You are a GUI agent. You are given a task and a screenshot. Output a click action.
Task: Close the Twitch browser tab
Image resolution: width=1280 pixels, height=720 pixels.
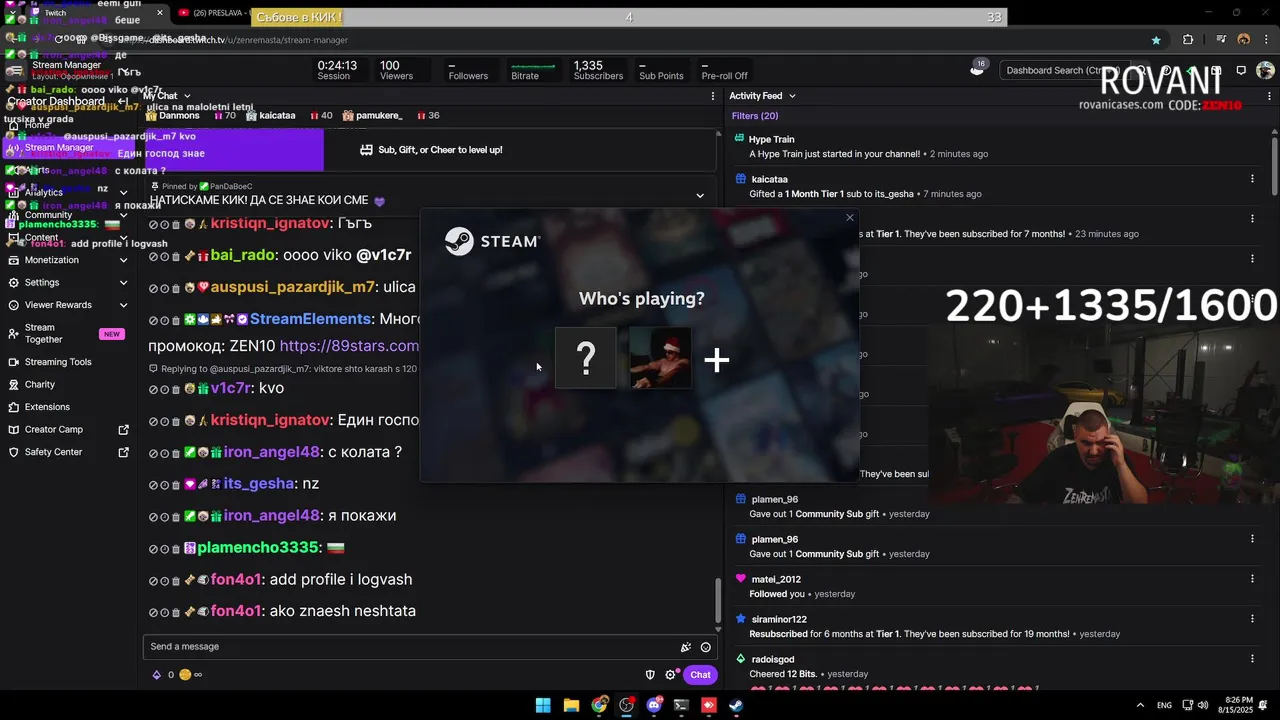160,13
